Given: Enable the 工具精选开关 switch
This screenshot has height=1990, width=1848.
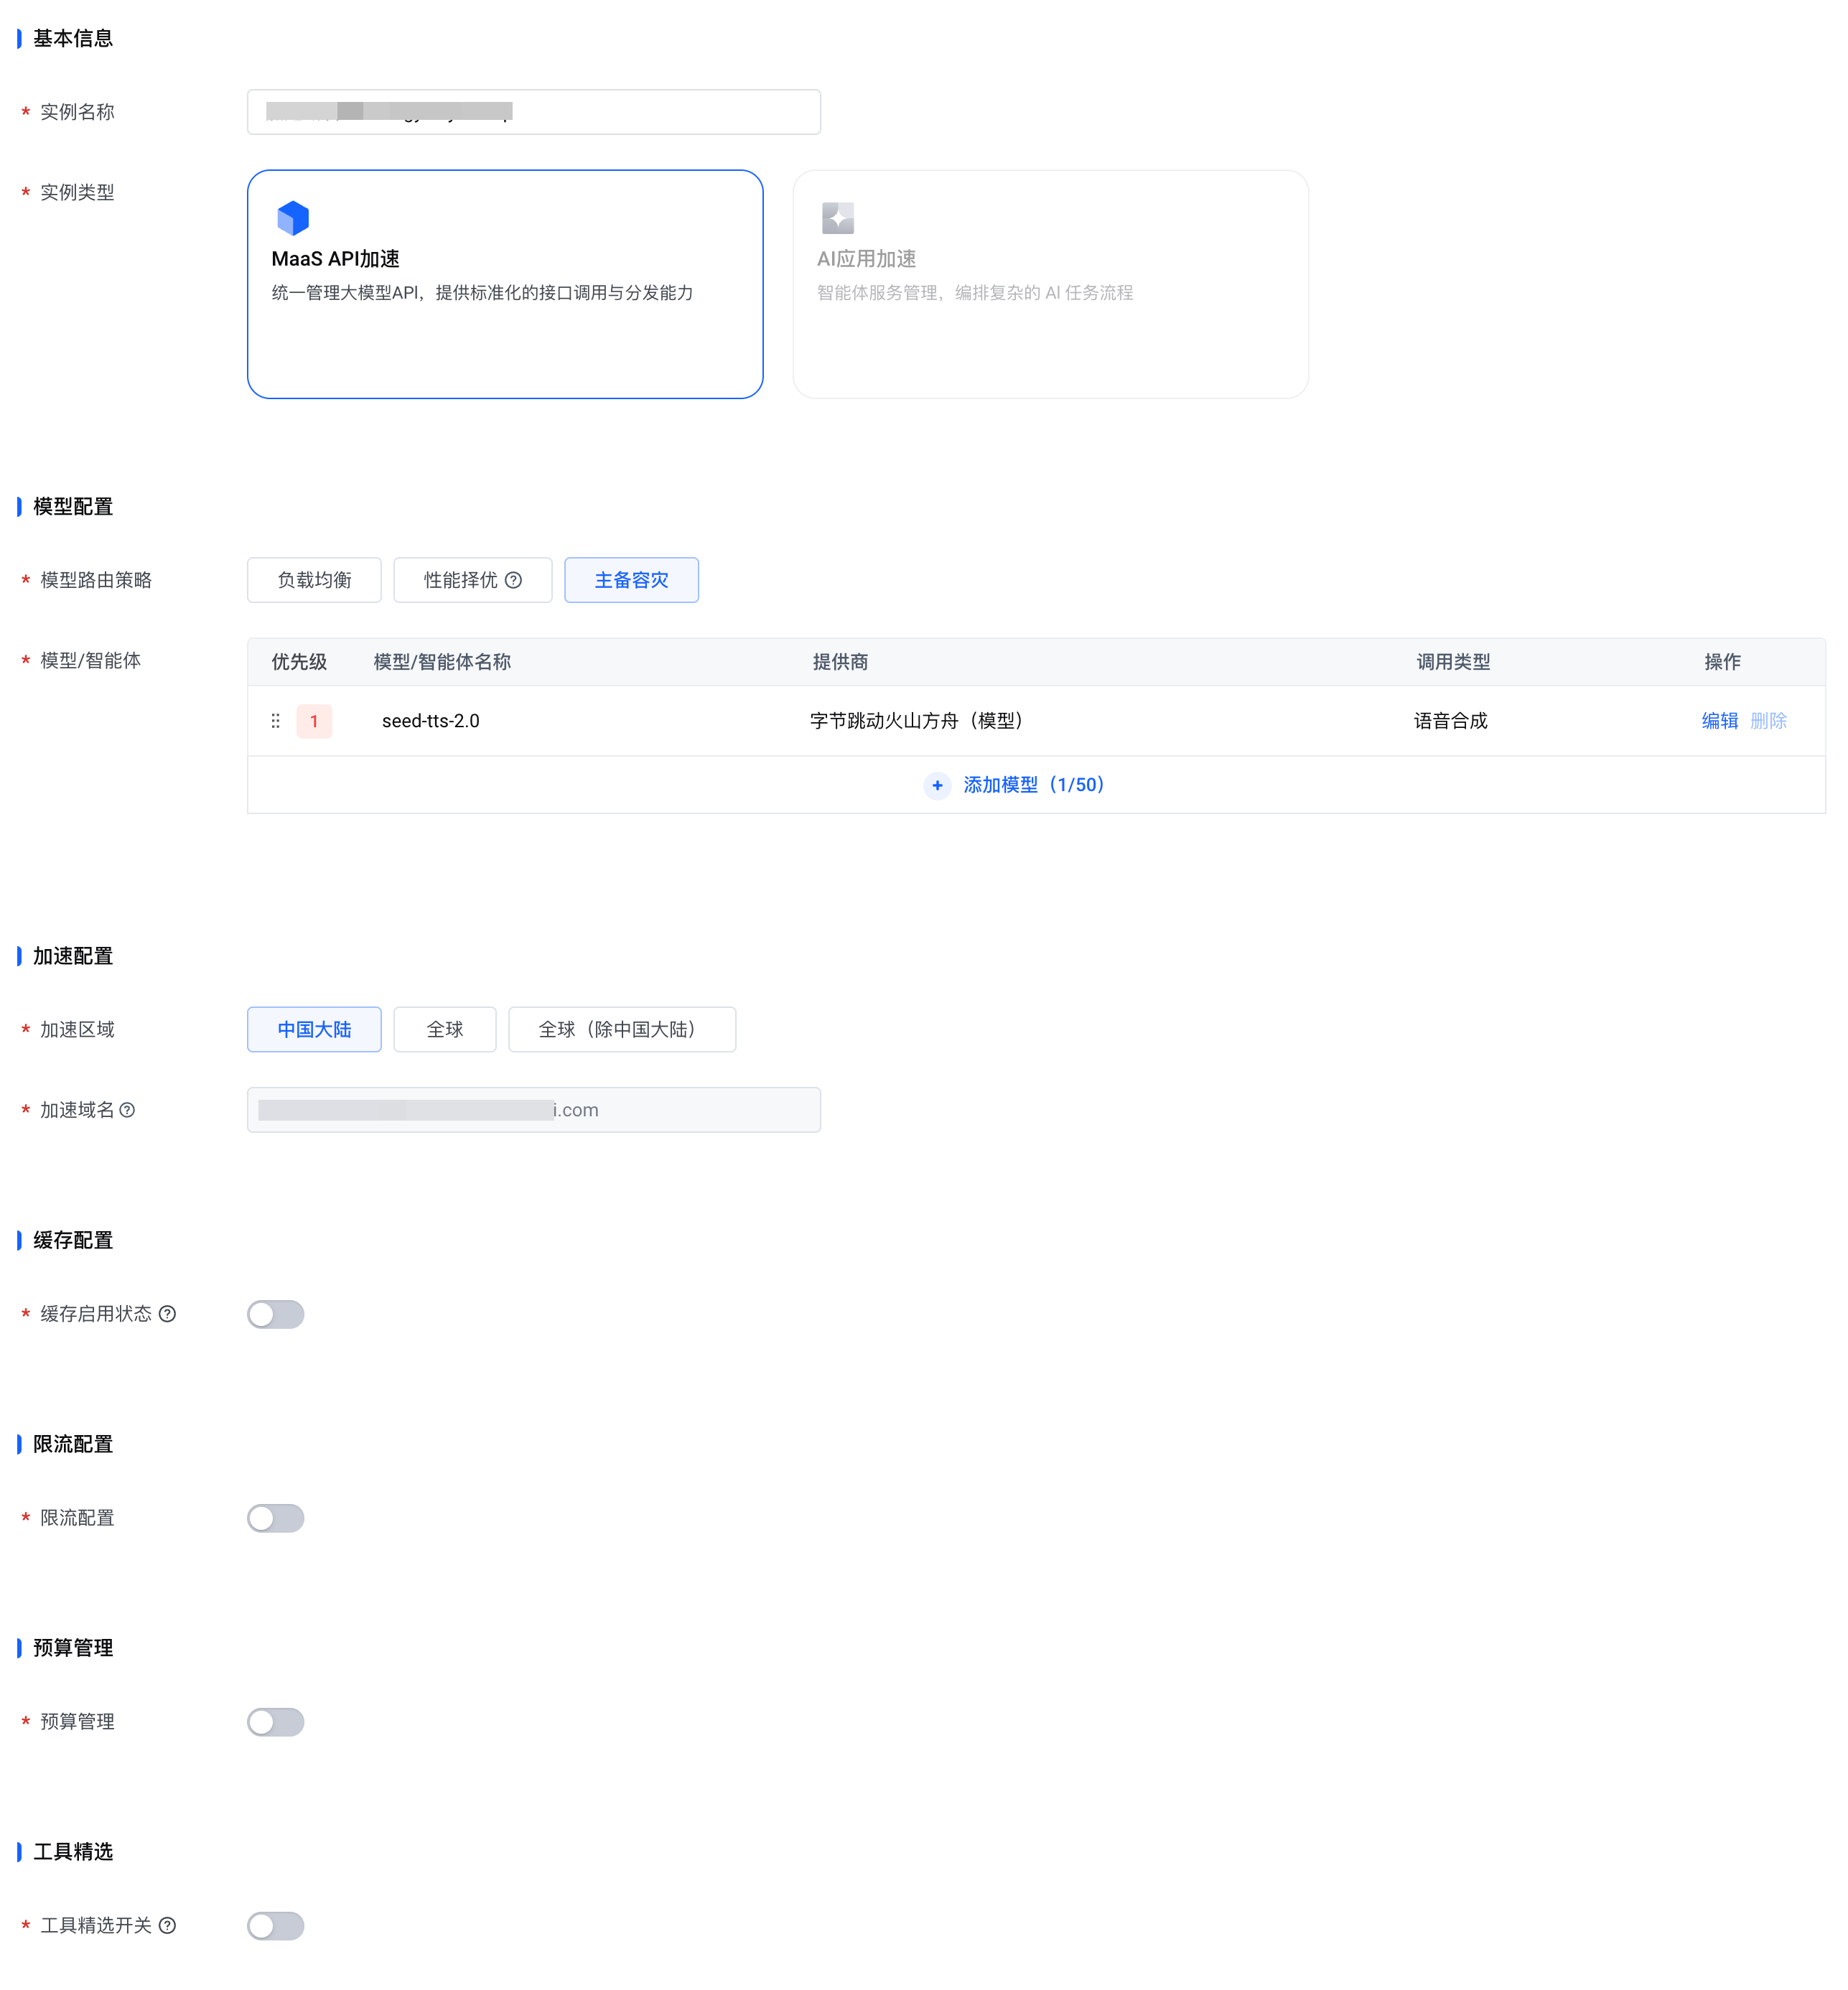Looking at the screenshot, I should [x=276, y=1926].
